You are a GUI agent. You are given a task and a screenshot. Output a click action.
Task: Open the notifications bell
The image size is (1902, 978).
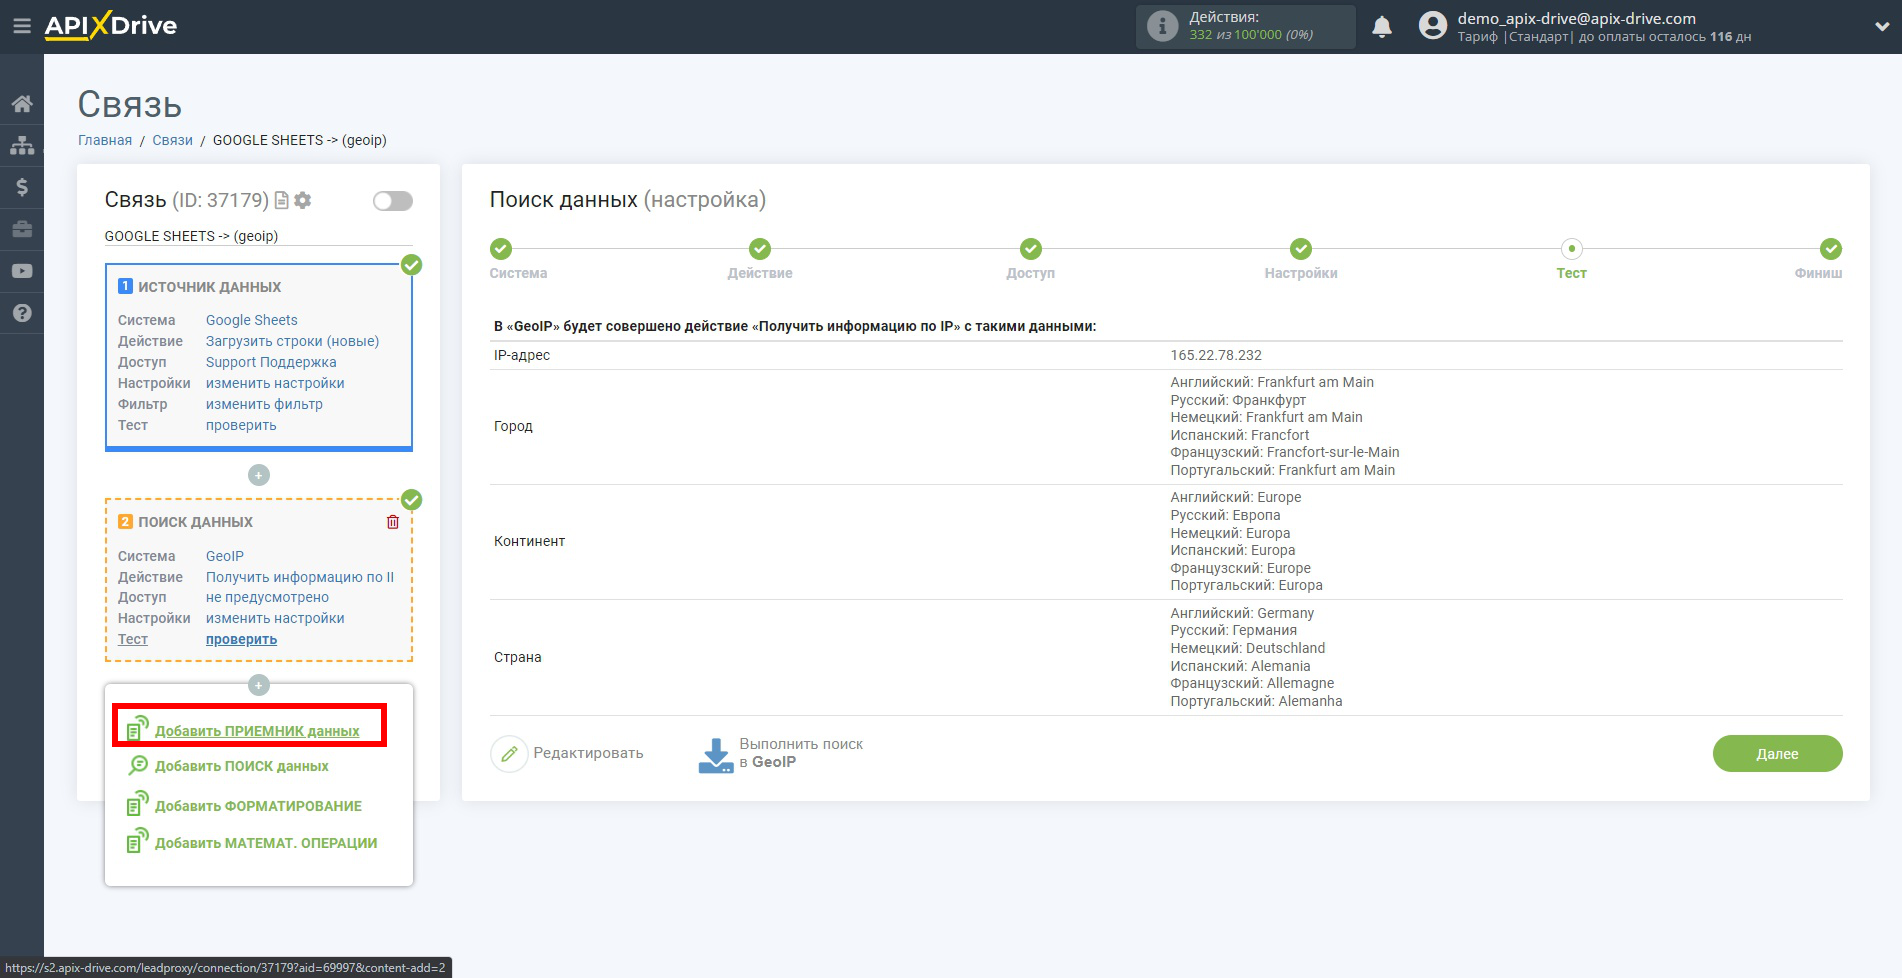1382,27
